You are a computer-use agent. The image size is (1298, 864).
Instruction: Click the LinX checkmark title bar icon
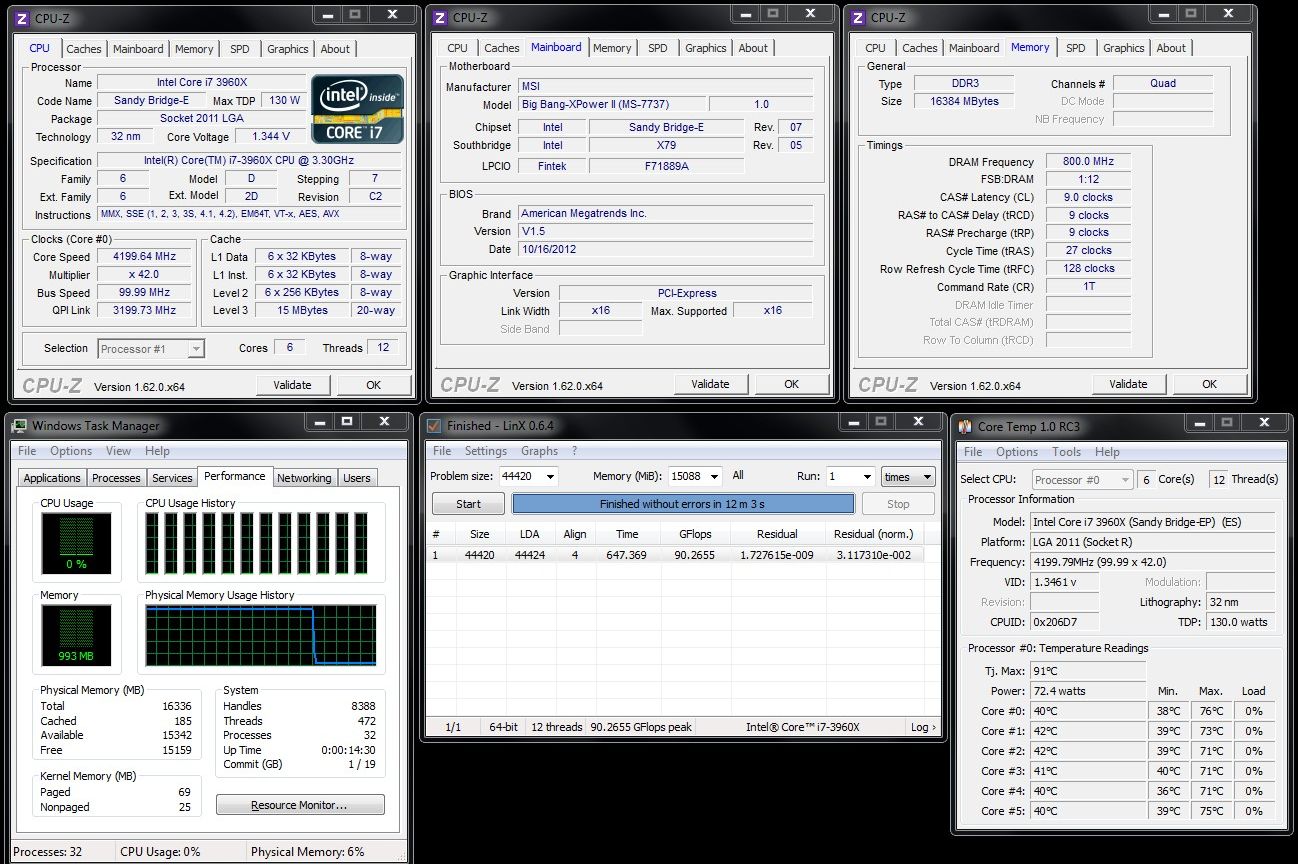pyautogui.click(x=434, y=425)
